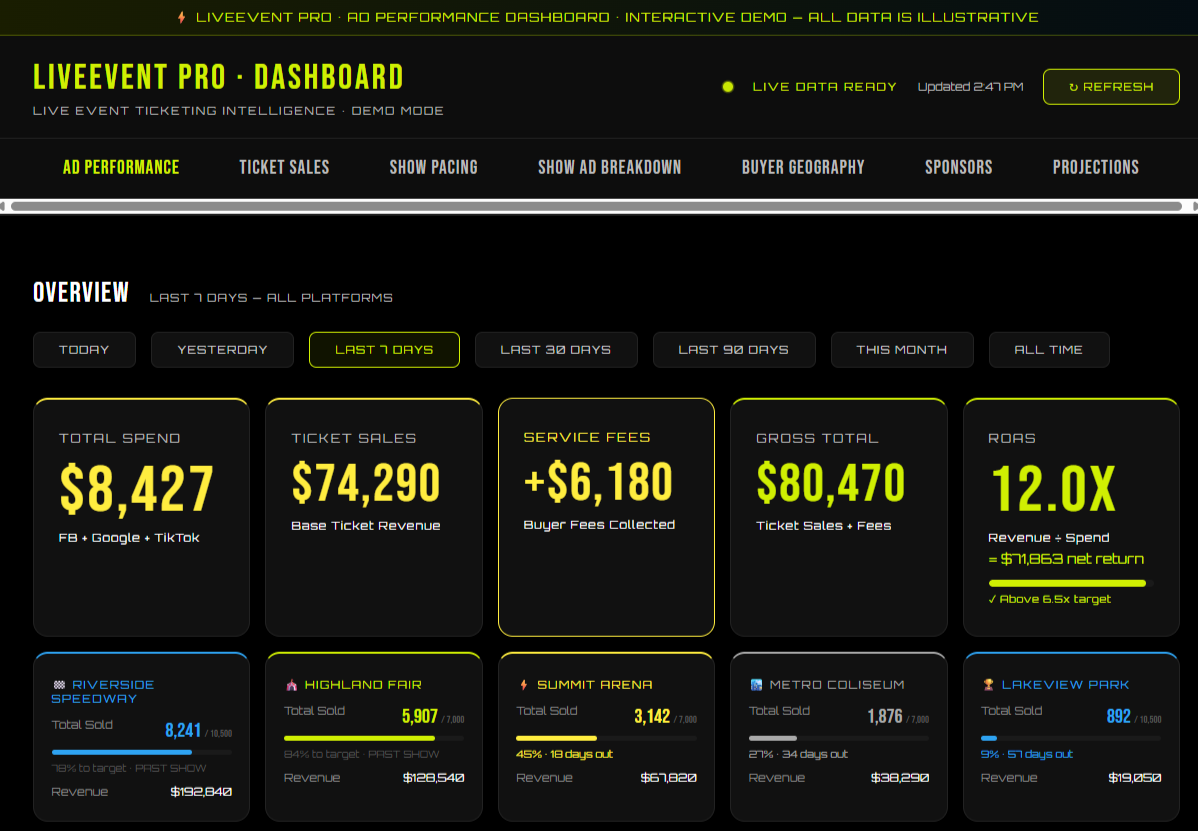Click the 8,241 total sold value
Image resolution: width=1198 pixels, height=831 pixels.
[x=183, y=730]
